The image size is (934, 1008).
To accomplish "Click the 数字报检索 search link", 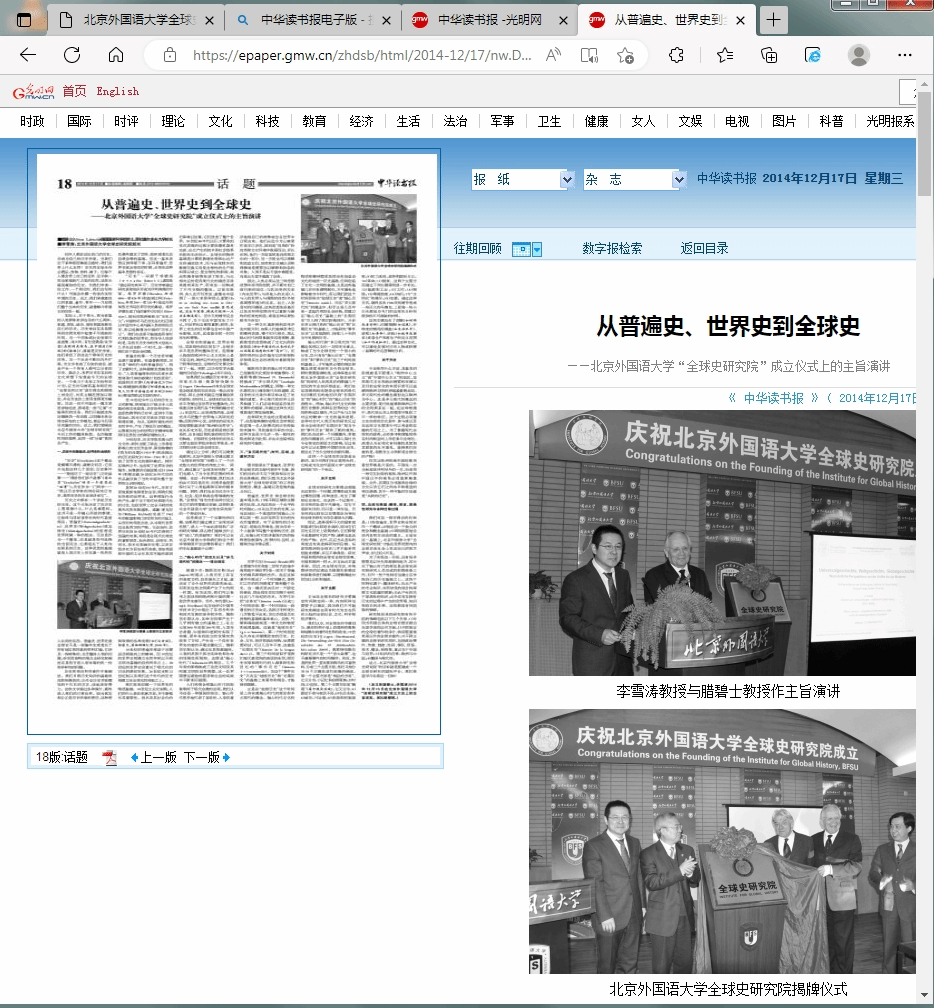I will [612, 249].
